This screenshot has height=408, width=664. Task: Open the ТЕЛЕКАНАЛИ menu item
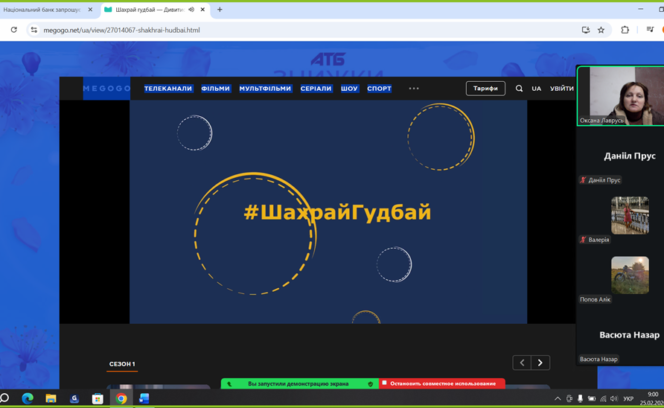pos(168,88)
